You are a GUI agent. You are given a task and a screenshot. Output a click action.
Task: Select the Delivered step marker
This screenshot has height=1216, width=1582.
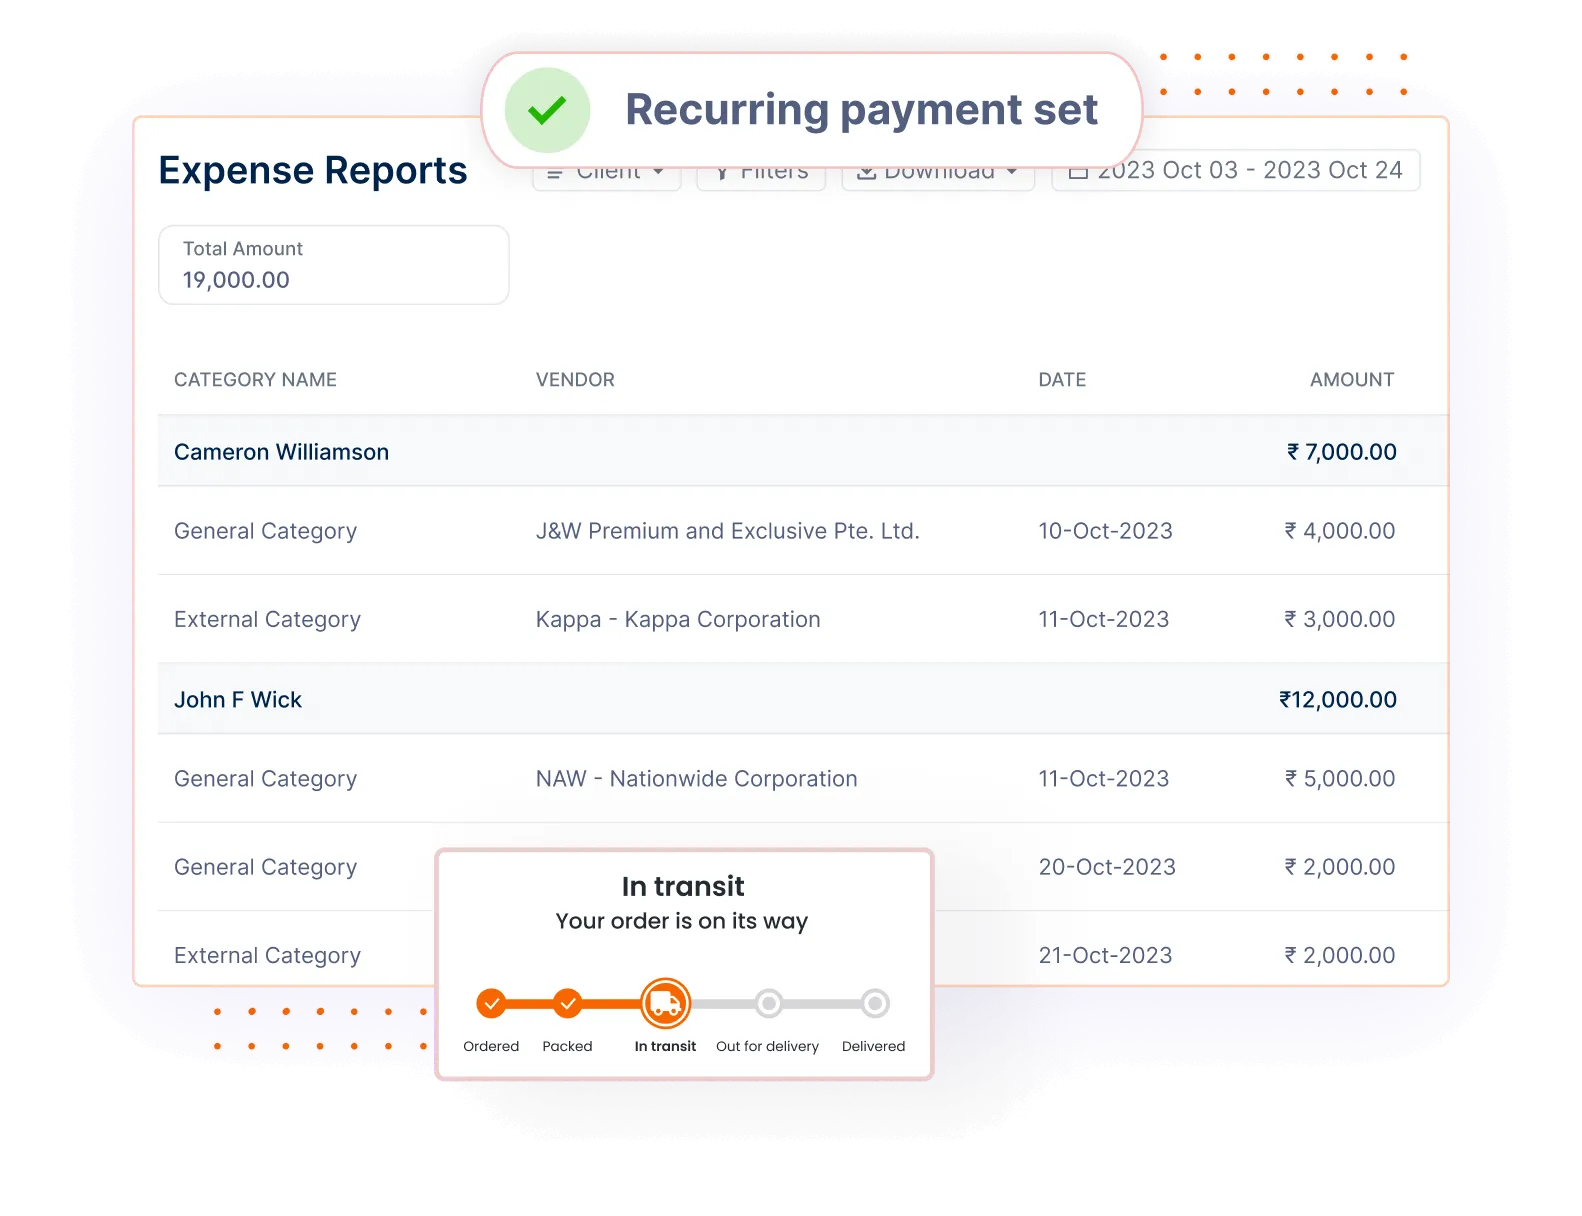tap(874, 1003)
